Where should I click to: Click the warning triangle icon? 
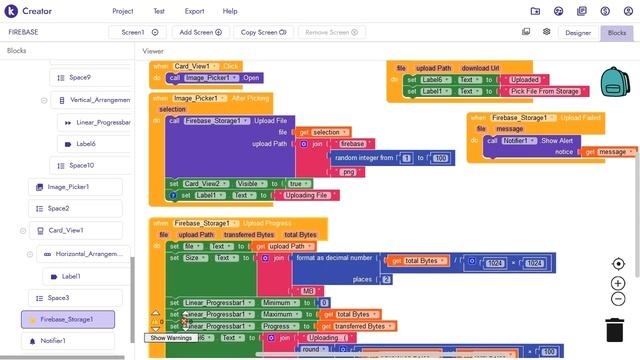pyautogui.click(x=156, y=322)
